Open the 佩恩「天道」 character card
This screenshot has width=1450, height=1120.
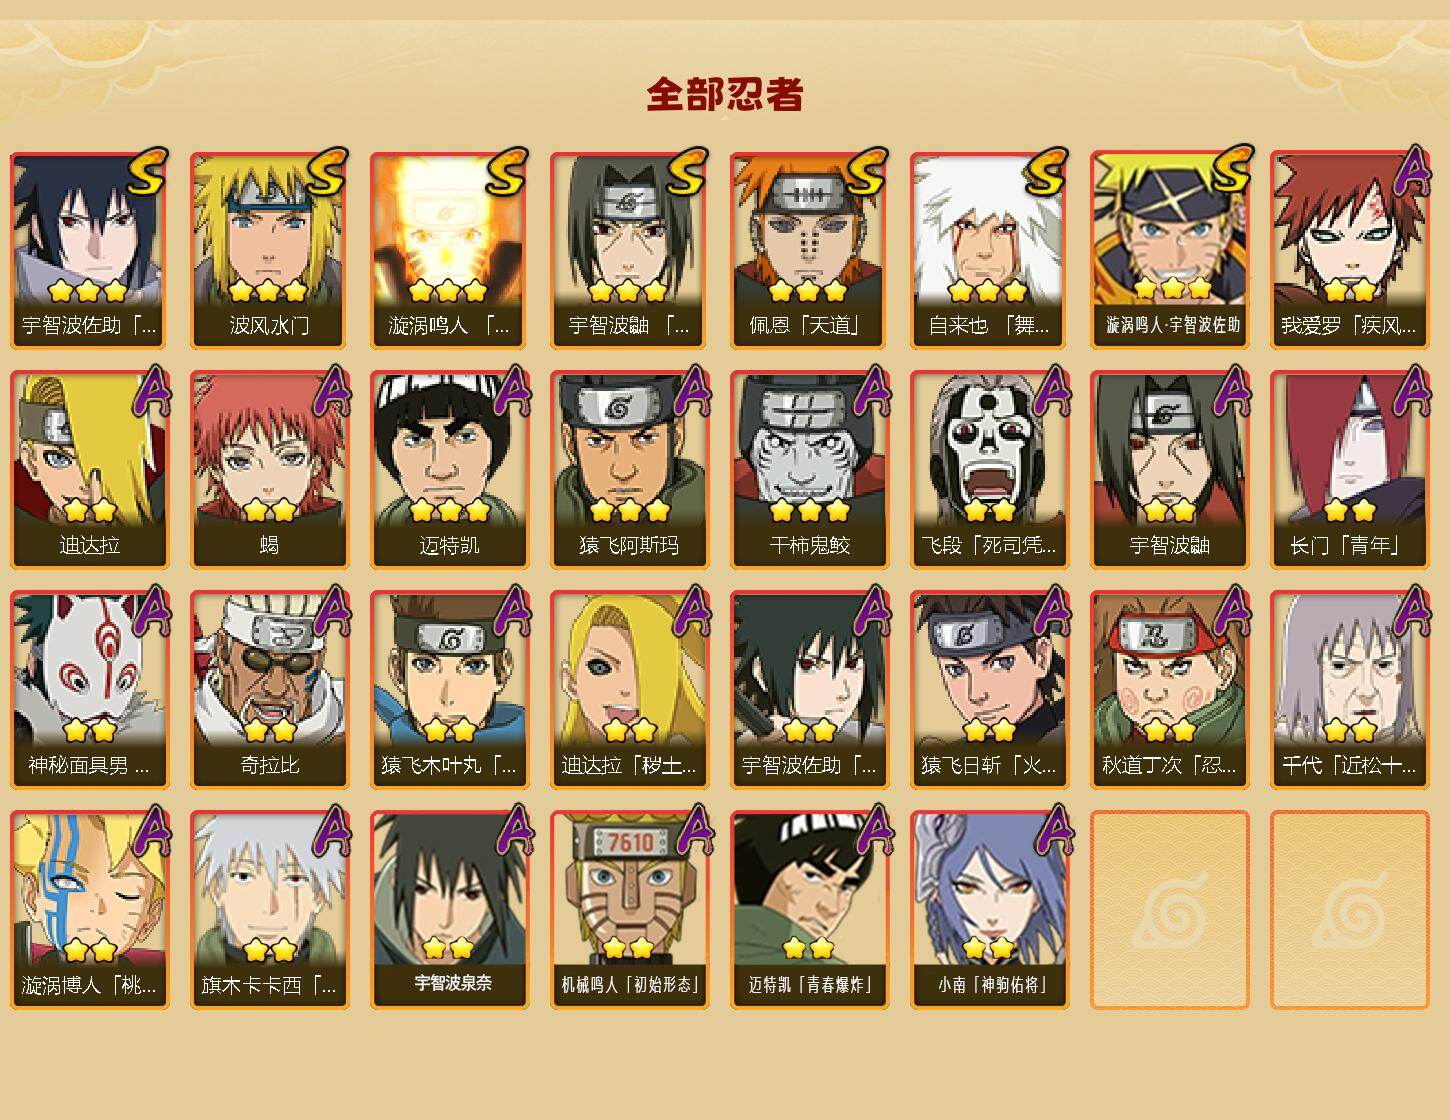click(x=809, y=250)
